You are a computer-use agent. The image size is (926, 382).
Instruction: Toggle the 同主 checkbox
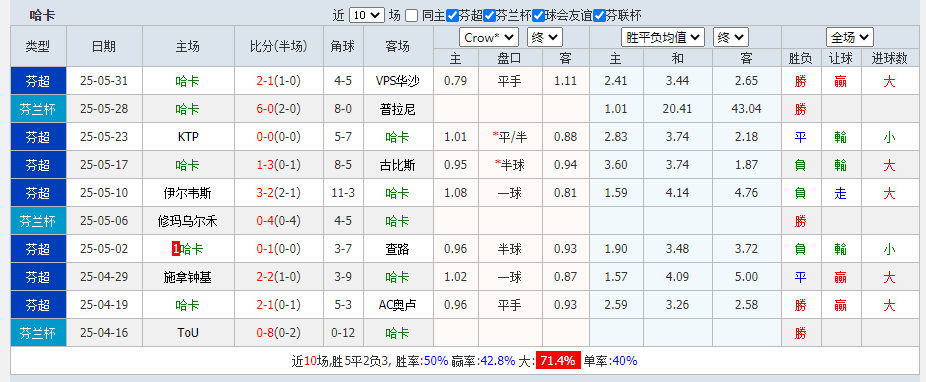[412, 15]
